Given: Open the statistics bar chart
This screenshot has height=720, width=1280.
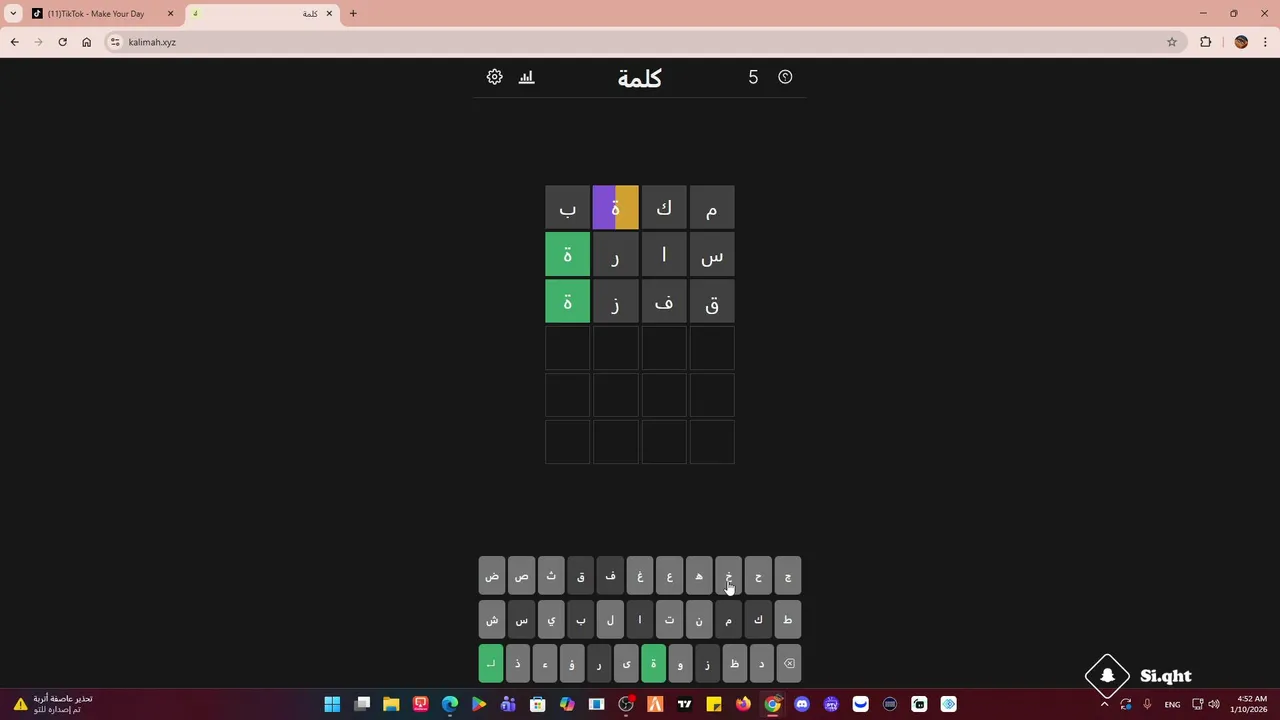Looking at the screenshot, I should (x=527, y=77).
